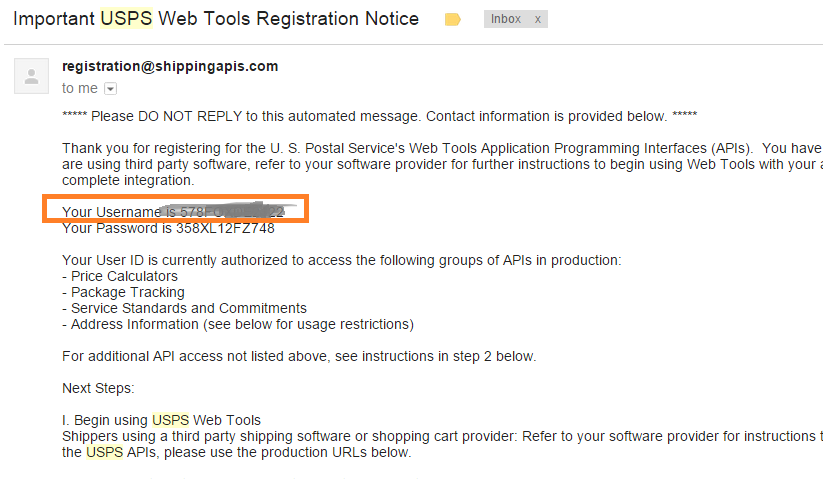Click the email subject title
The height and width of the screenshot is (479, 823).
pos(216,19)
